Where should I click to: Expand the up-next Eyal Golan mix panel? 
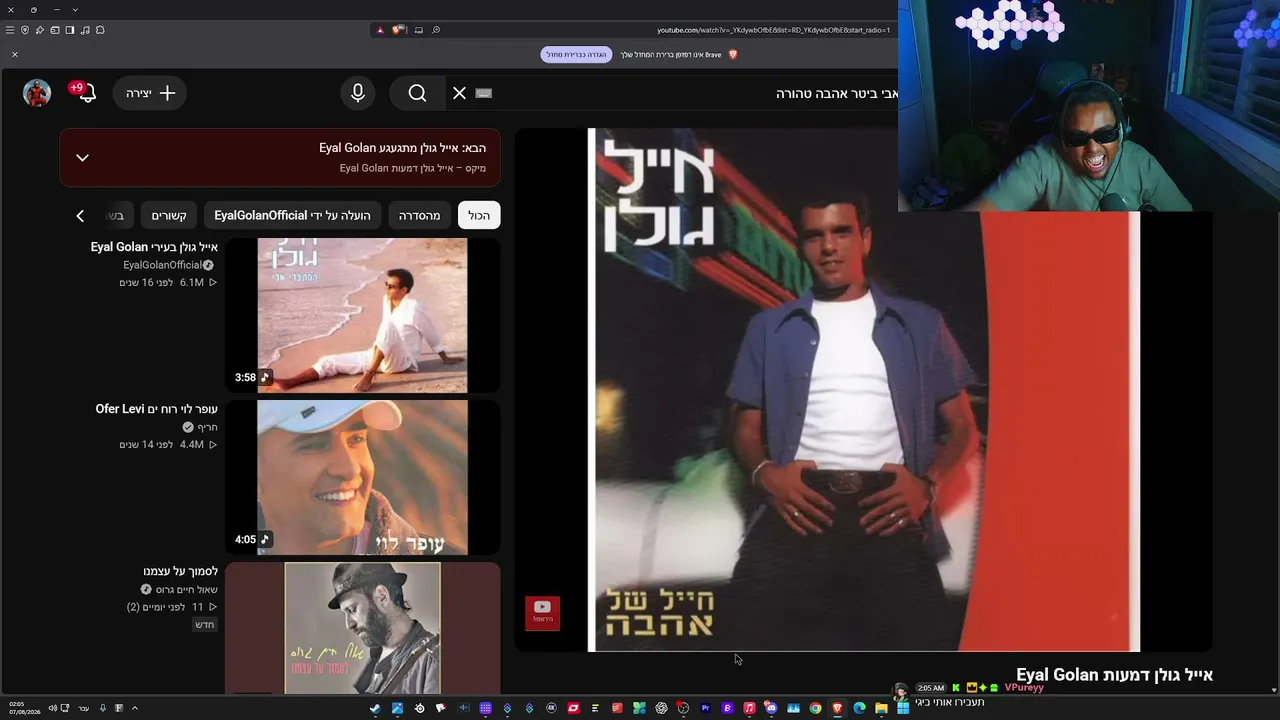[82, 158]
